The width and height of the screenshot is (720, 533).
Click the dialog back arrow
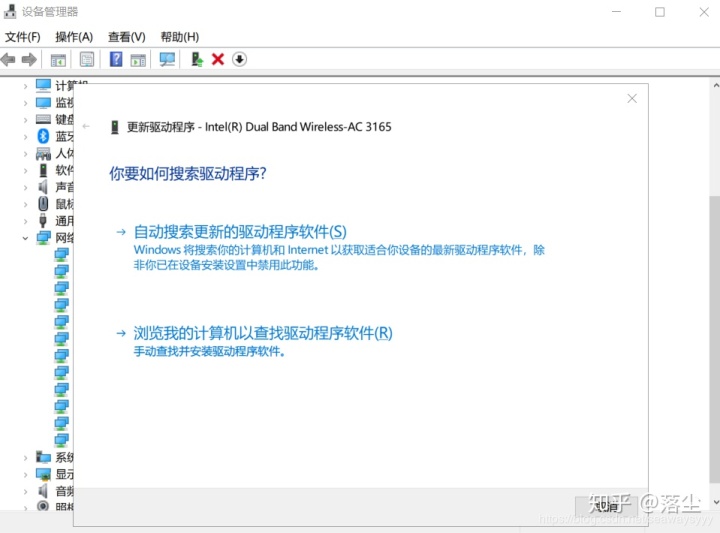coord(86,126)
